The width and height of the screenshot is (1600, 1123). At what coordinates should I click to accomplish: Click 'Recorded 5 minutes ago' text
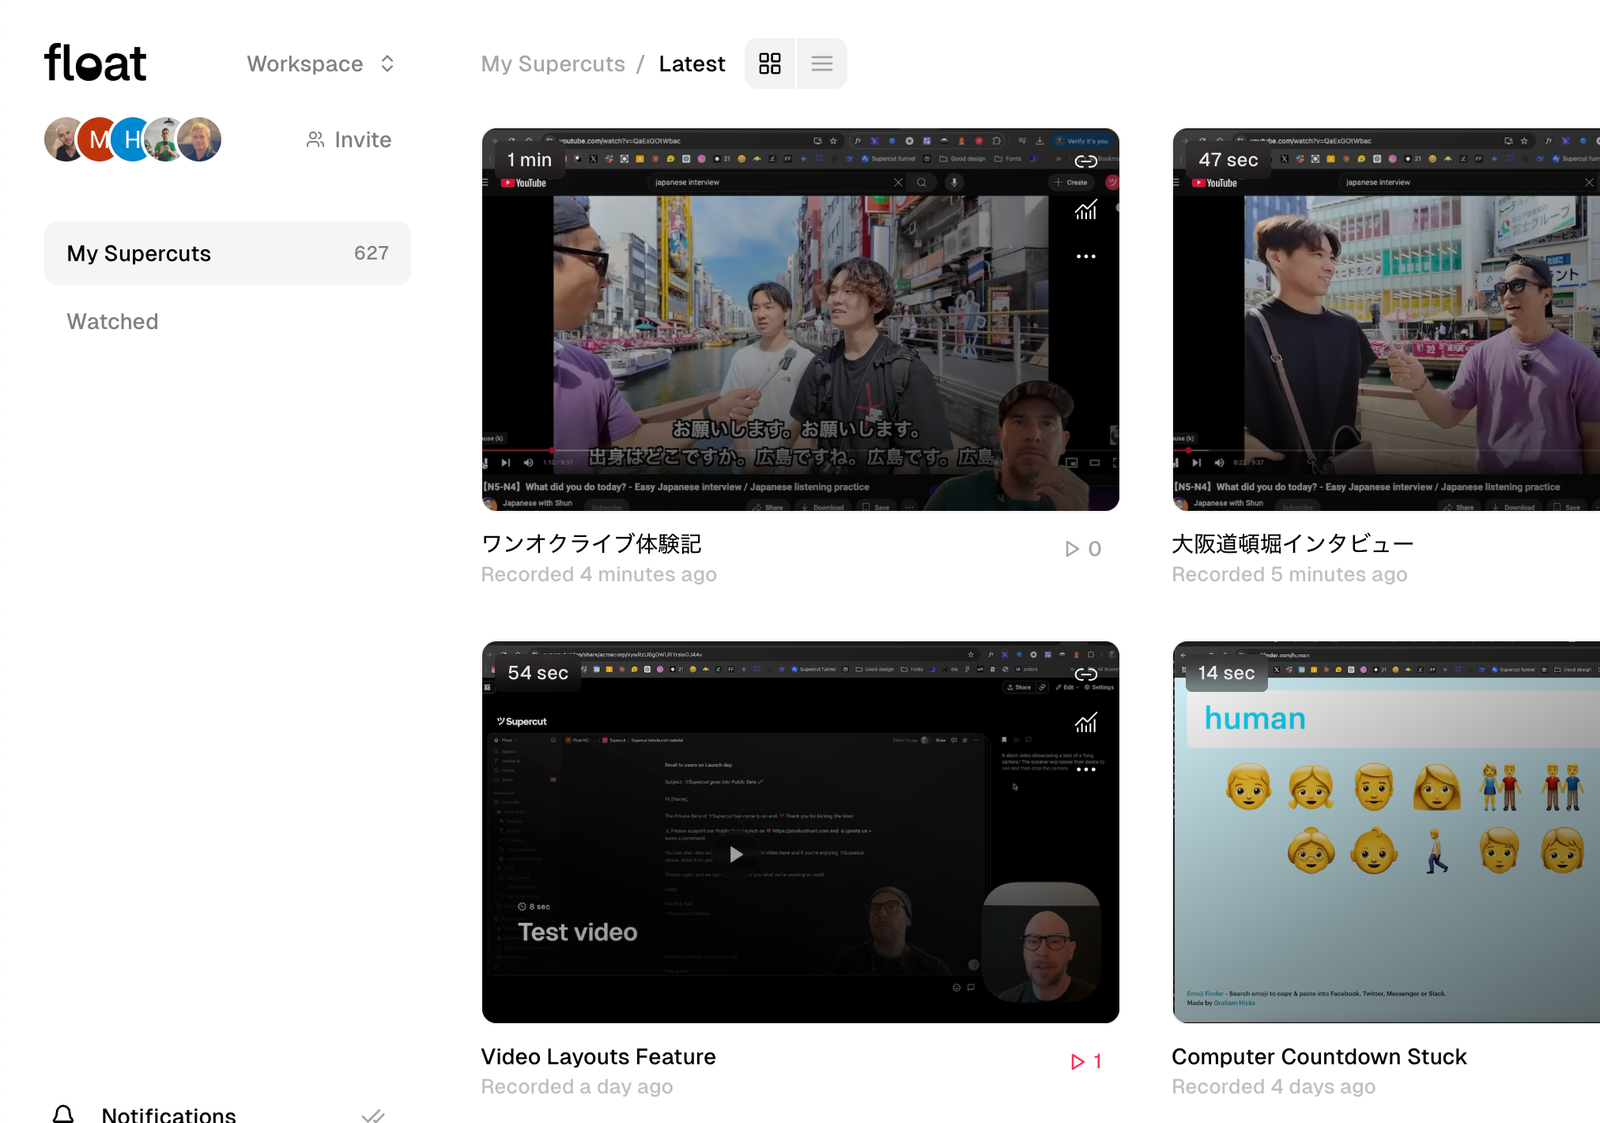pyautogui.click(x=1290, y=575)
